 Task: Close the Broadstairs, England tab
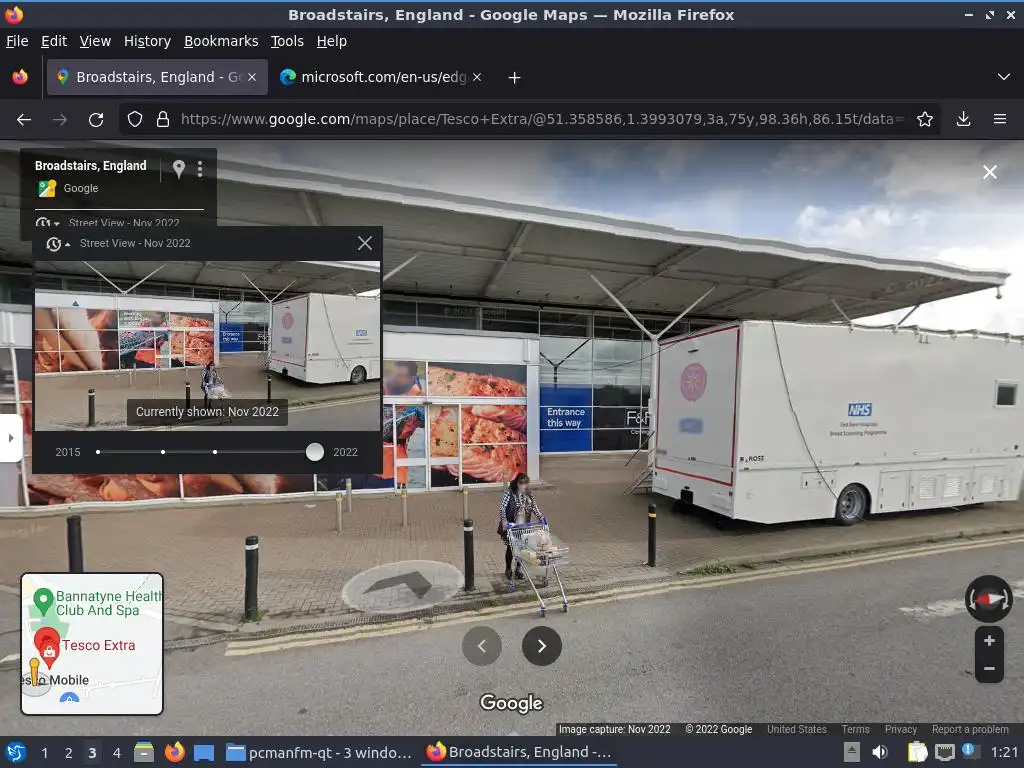252,77
